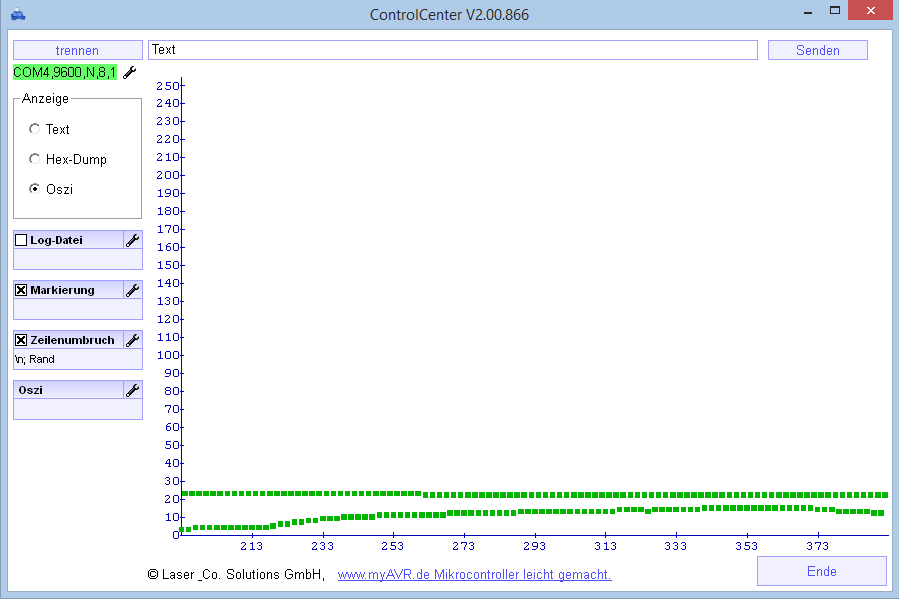899x599 pixels.
Task: Open Oszi settings wrench icon
Action: coord(132,390)
